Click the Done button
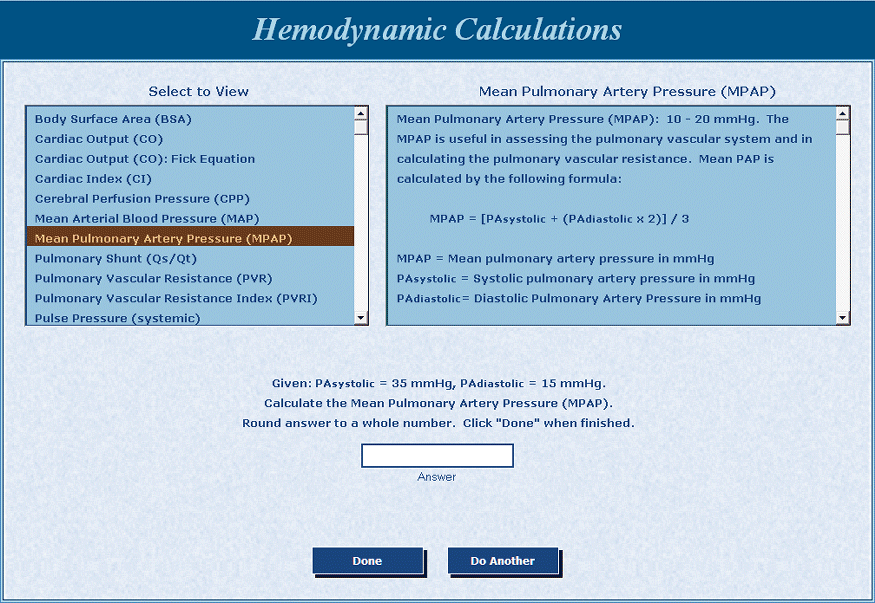 [367, 561]
